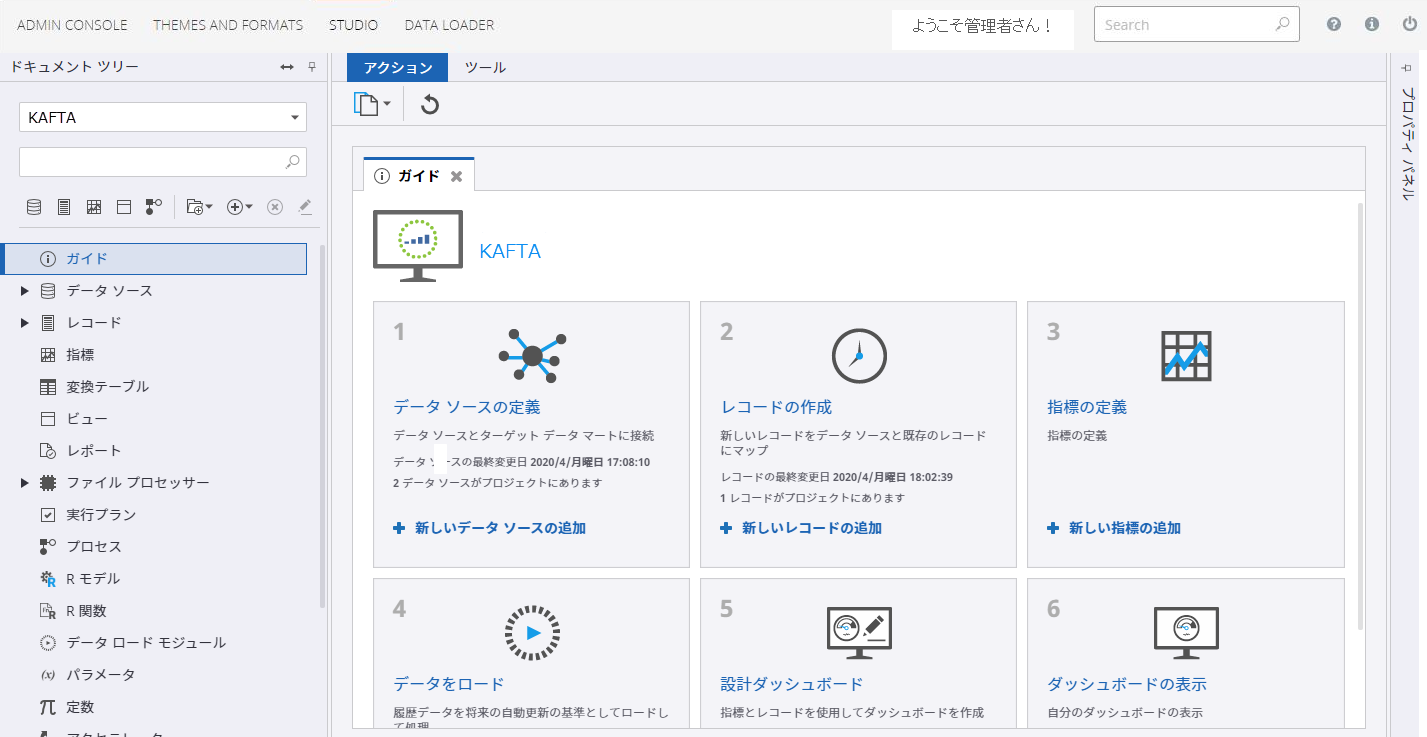Click the info icon in top bar
This screenshot has height=737, width=1427.
[1372, 25]
